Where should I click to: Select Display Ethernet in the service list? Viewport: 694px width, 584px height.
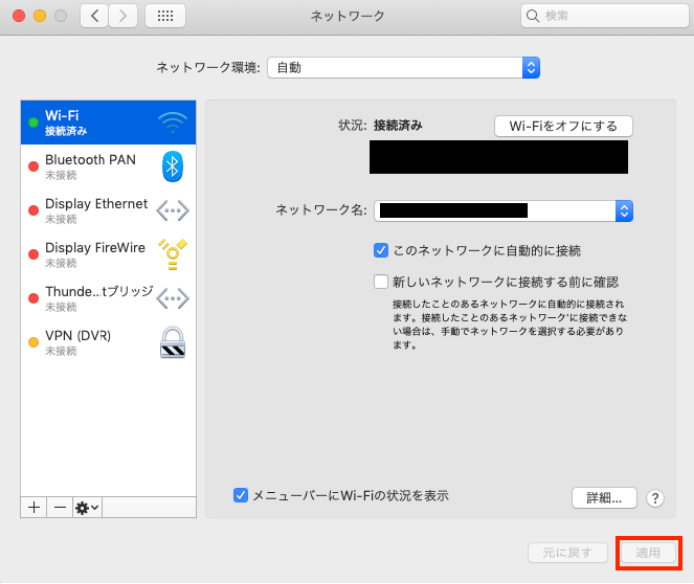point(108,210)
